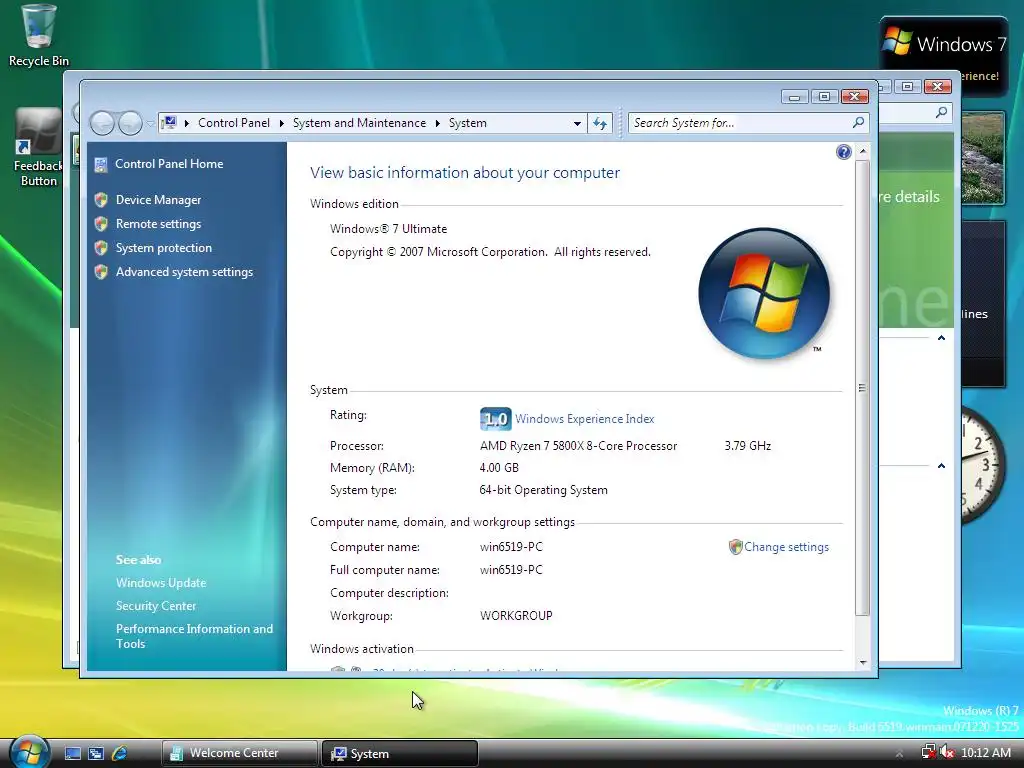Screen dimensions: 1024x768
Task: Click shield icon beside Device Manager
Action: 101,200
